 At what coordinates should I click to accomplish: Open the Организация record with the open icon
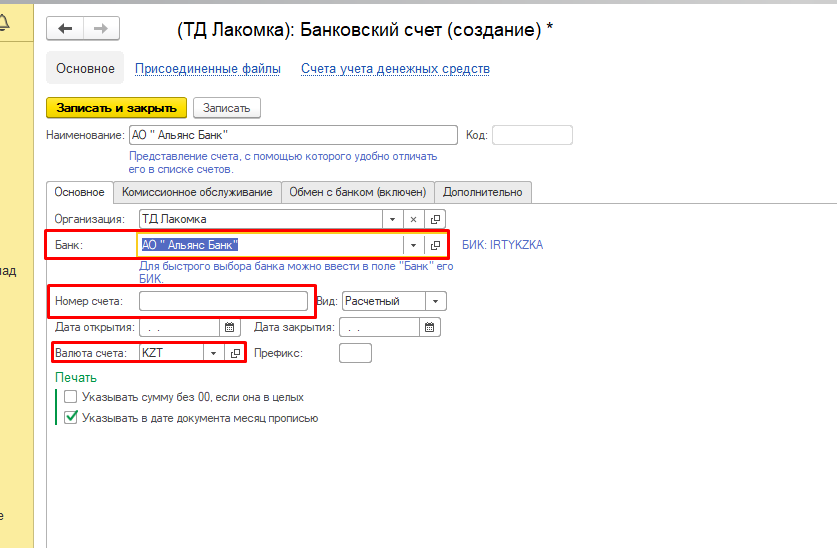coord(435,219)
